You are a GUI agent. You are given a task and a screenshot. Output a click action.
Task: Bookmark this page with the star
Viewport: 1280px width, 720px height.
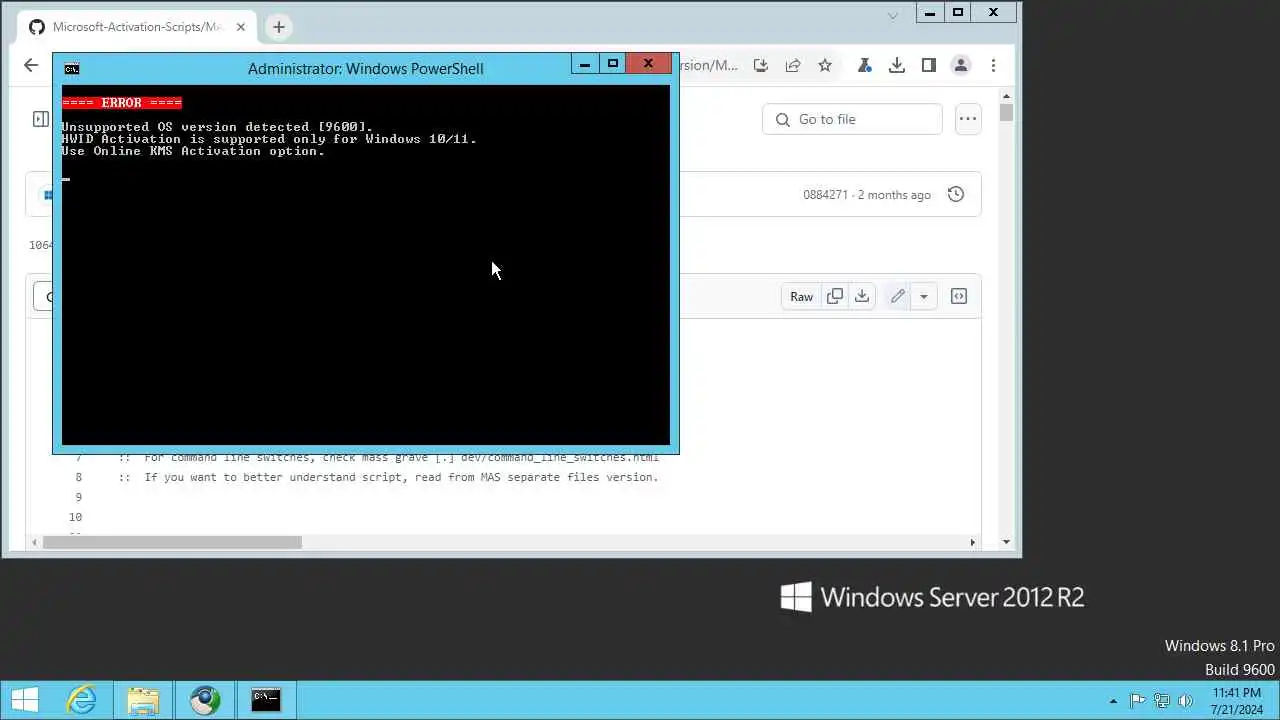click(825, 65)
